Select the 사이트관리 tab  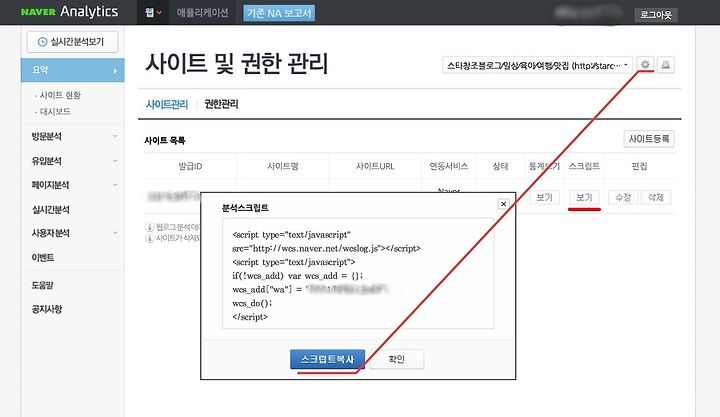pyautogui.click(x=167, y=104)
